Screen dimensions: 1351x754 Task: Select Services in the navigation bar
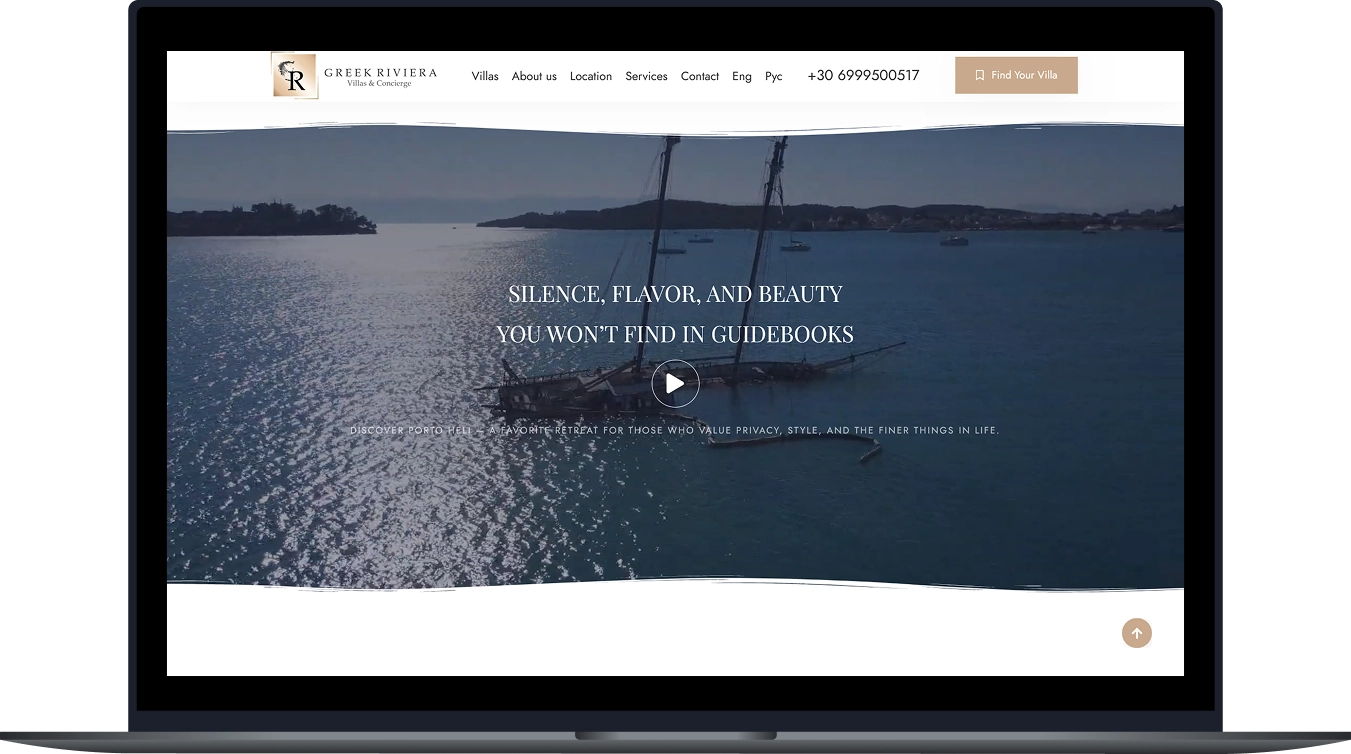pyautogui.click(x=646, y=76)
